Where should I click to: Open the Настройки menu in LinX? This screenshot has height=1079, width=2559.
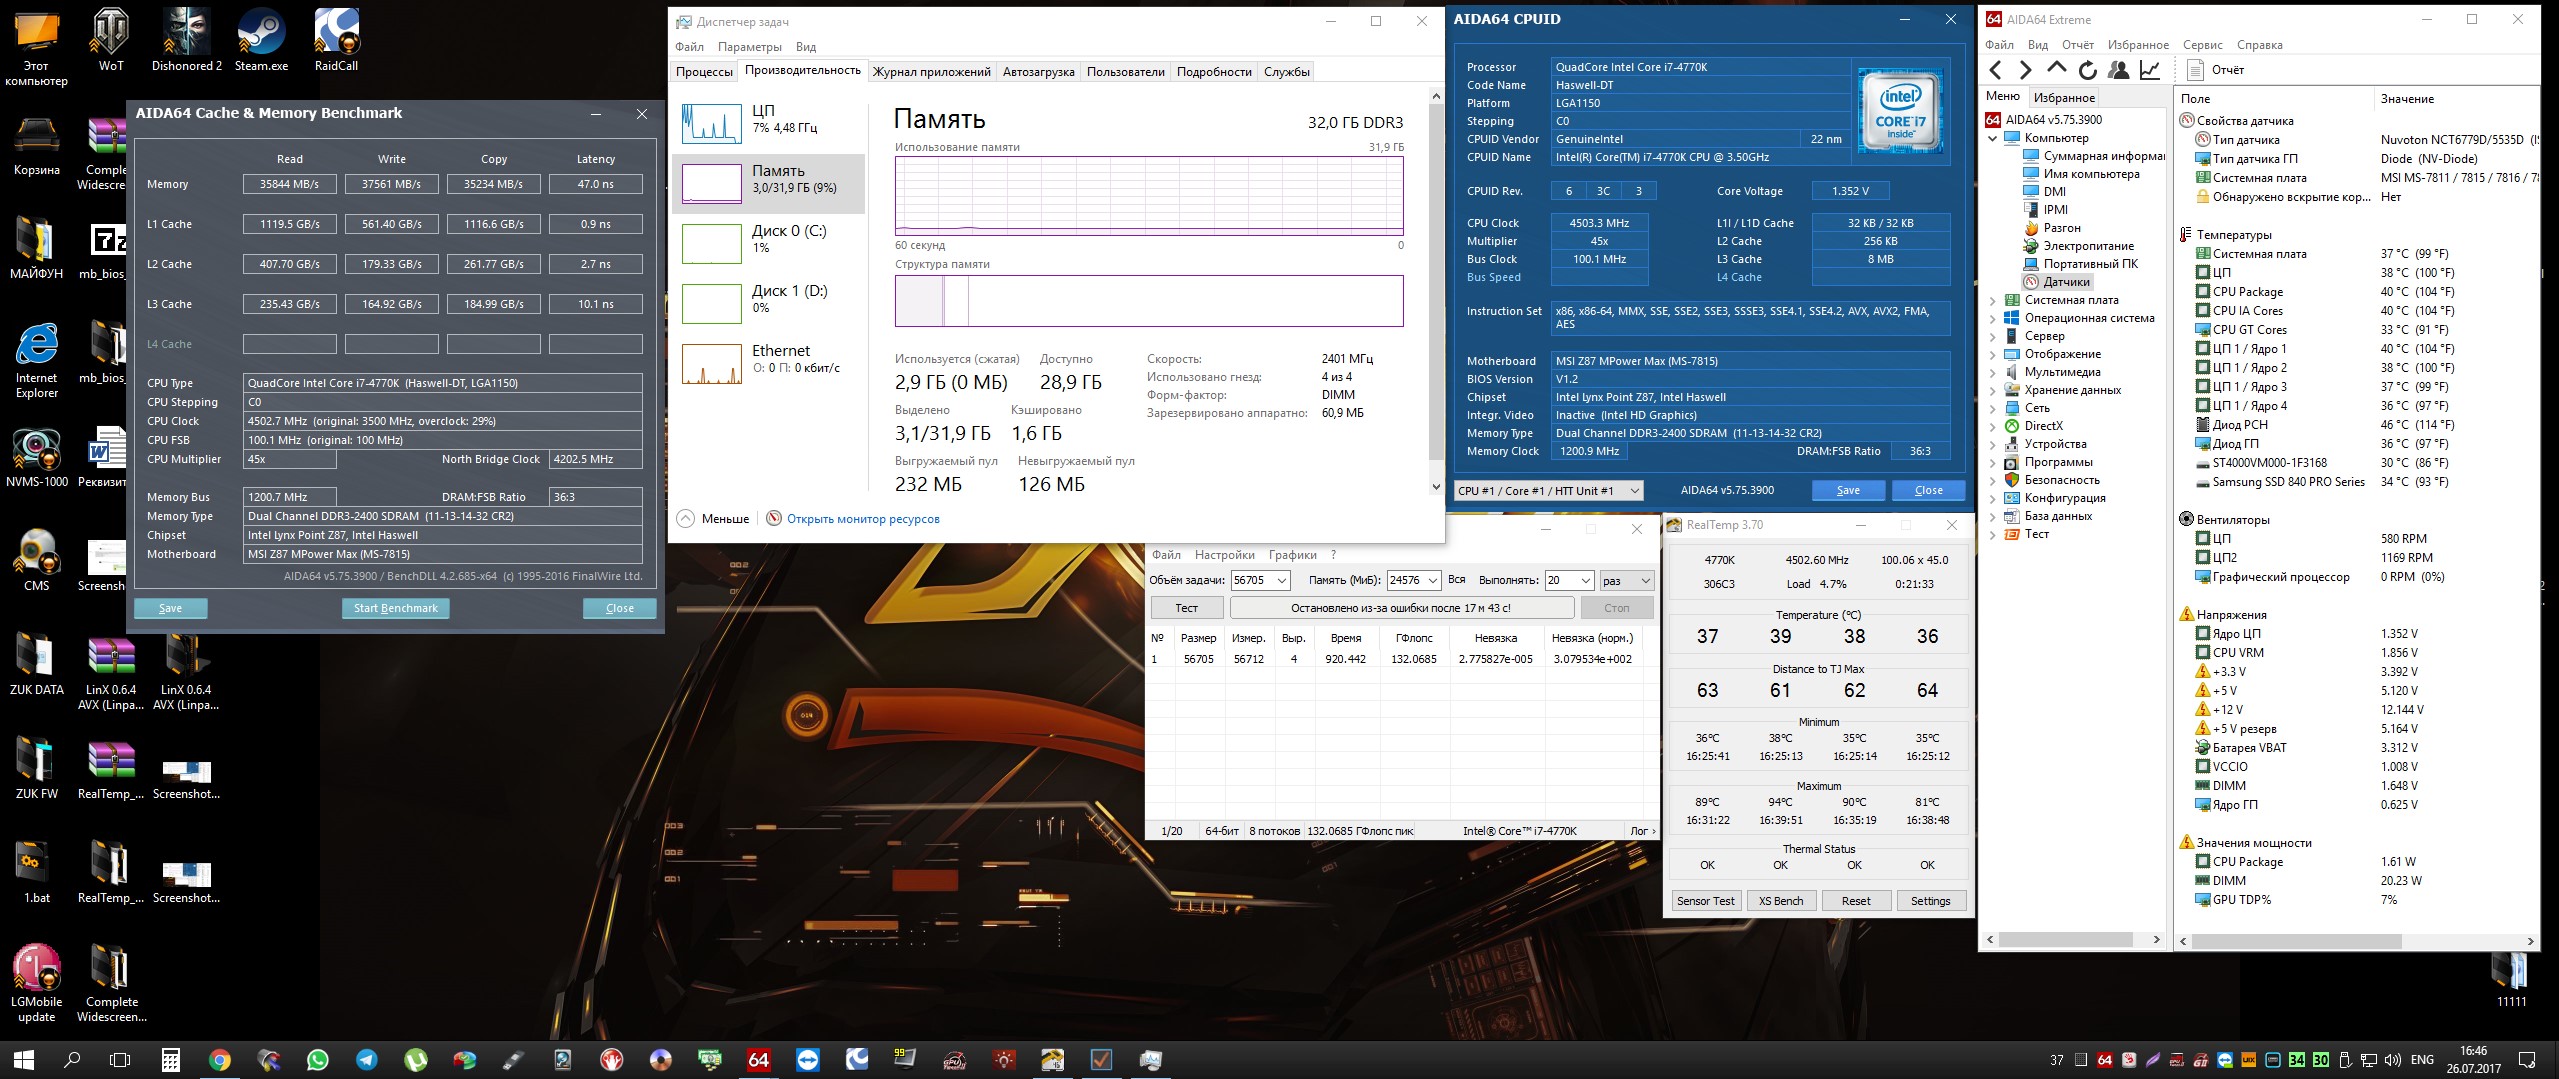click(1224, 555)
